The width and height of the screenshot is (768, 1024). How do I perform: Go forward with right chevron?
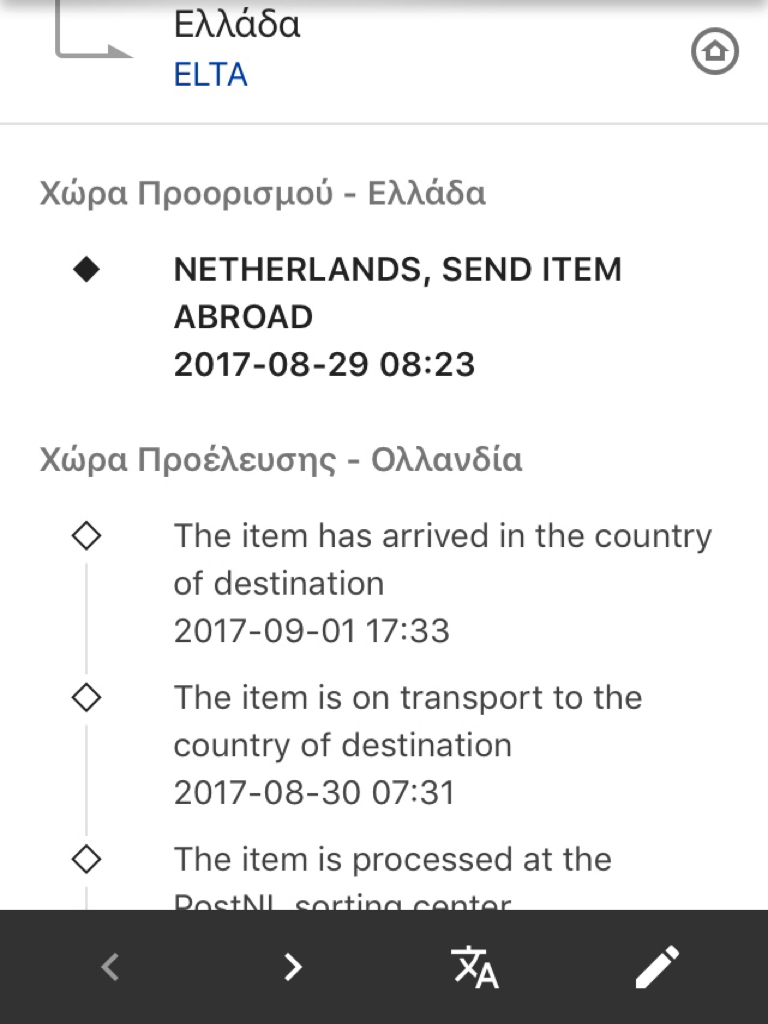tap(293, 967)
